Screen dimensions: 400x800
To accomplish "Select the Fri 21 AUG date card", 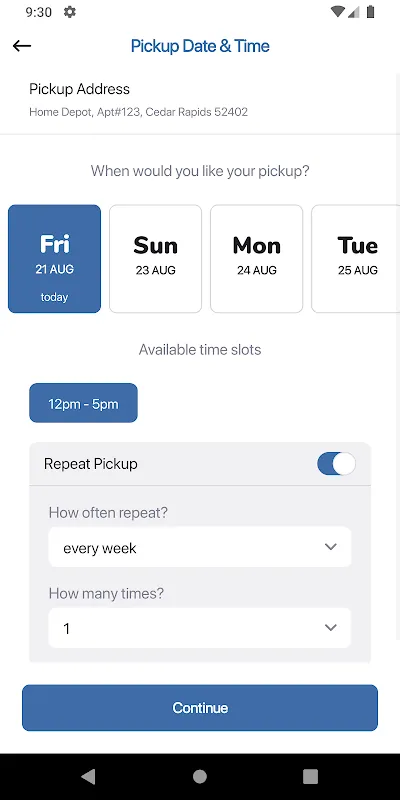I will [55, 259].
